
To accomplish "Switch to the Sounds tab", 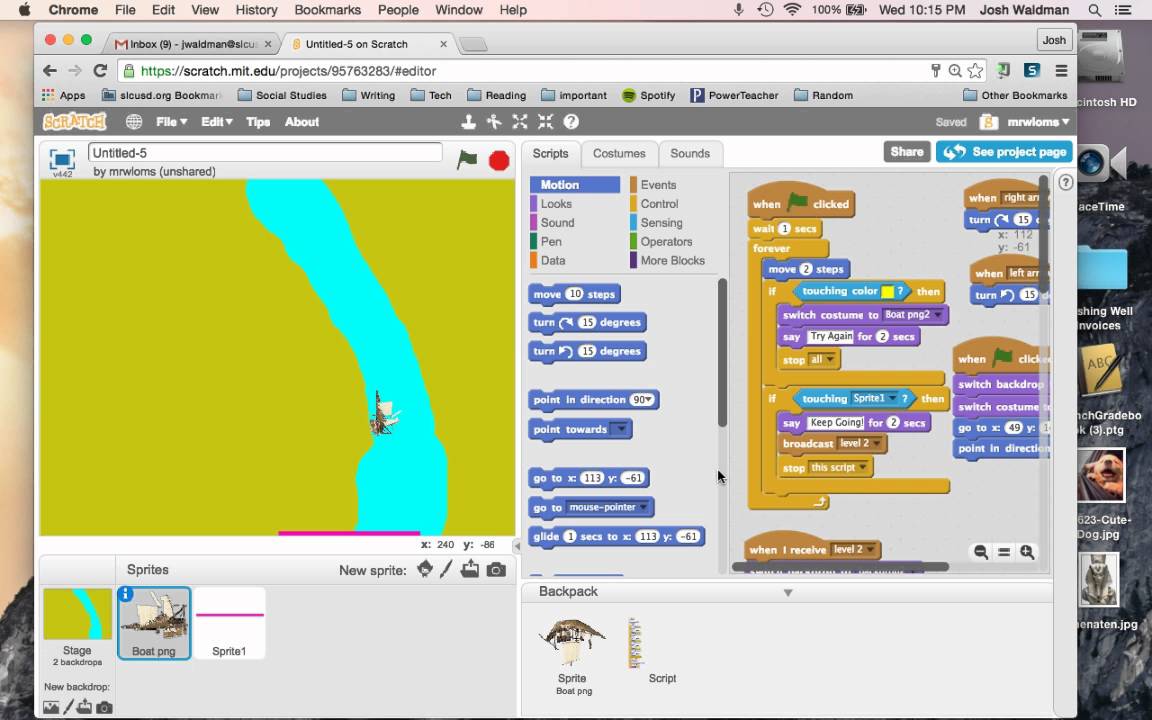I will point(690,154).
